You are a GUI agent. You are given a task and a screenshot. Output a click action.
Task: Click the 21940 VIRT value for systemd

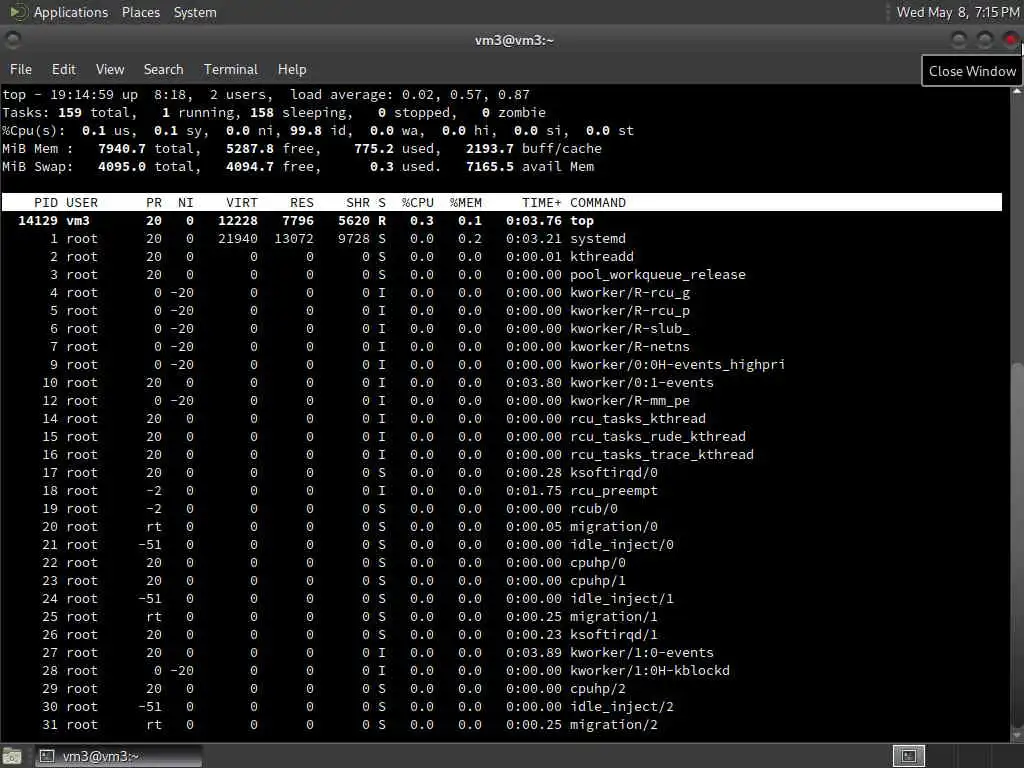coord(238,239)
